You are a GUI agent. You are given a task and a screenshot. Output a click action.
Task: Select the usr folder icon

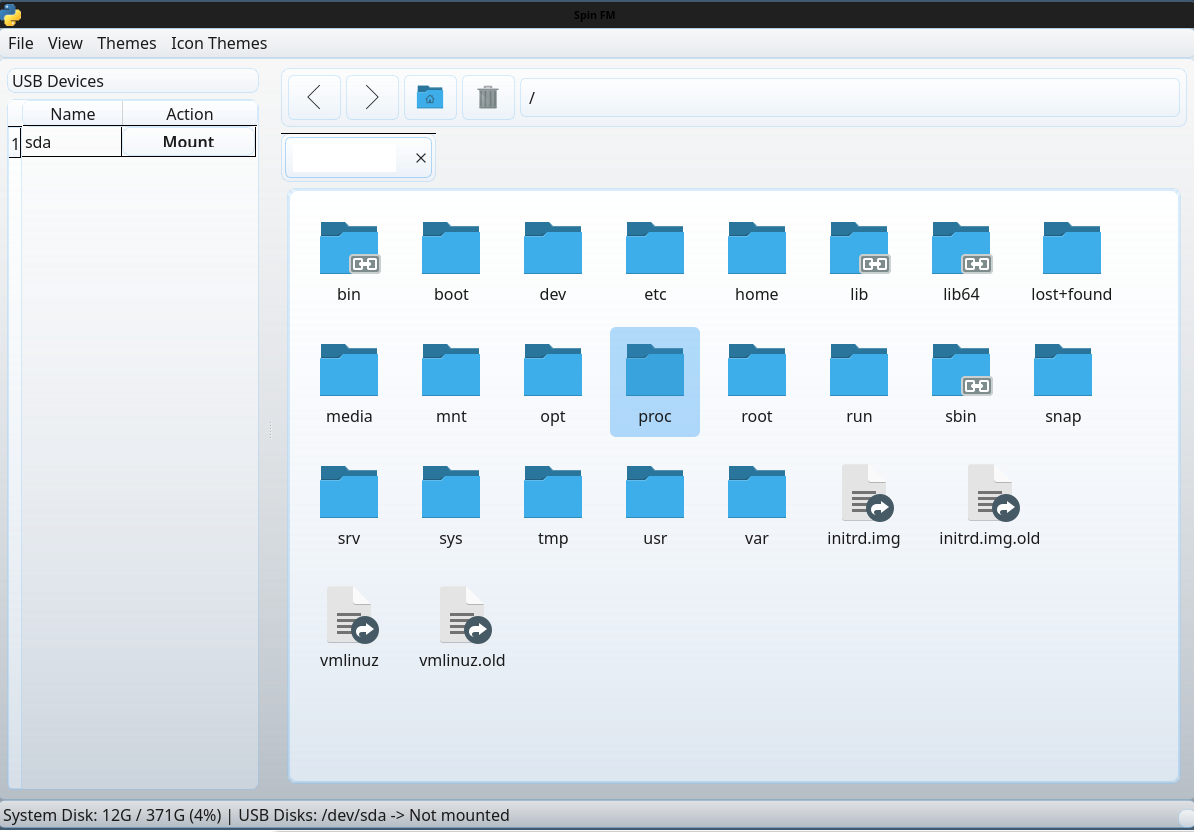pos(655,494)
